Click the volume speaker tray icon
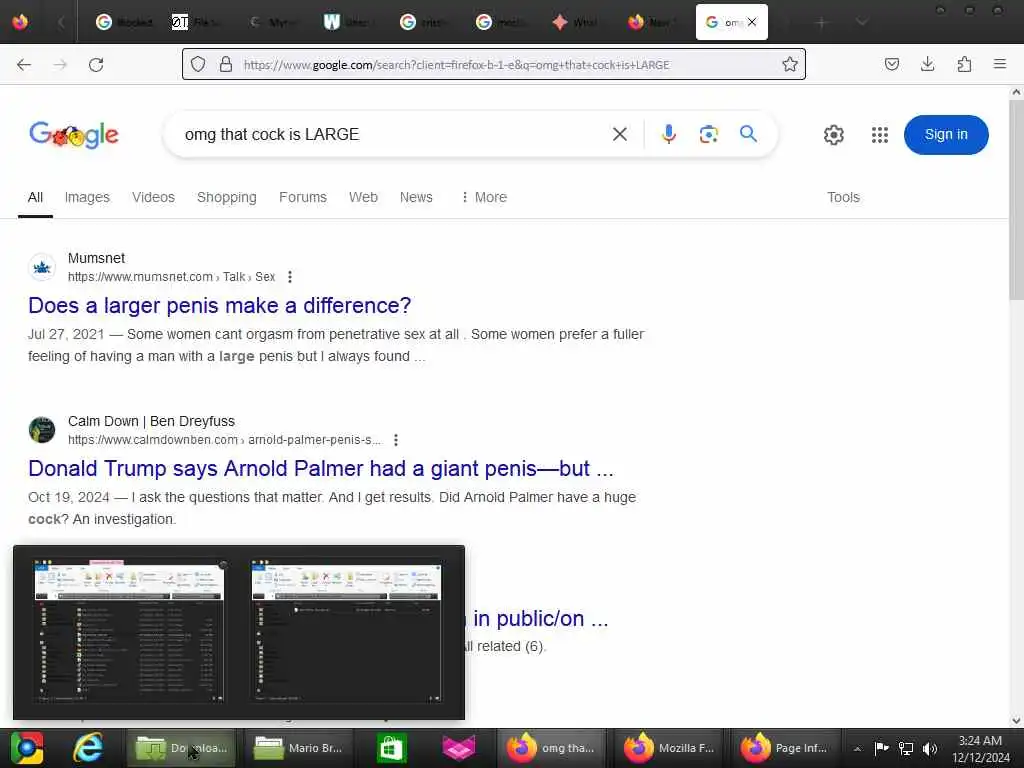Viewport: 1024px width, 768px height. 929,748
